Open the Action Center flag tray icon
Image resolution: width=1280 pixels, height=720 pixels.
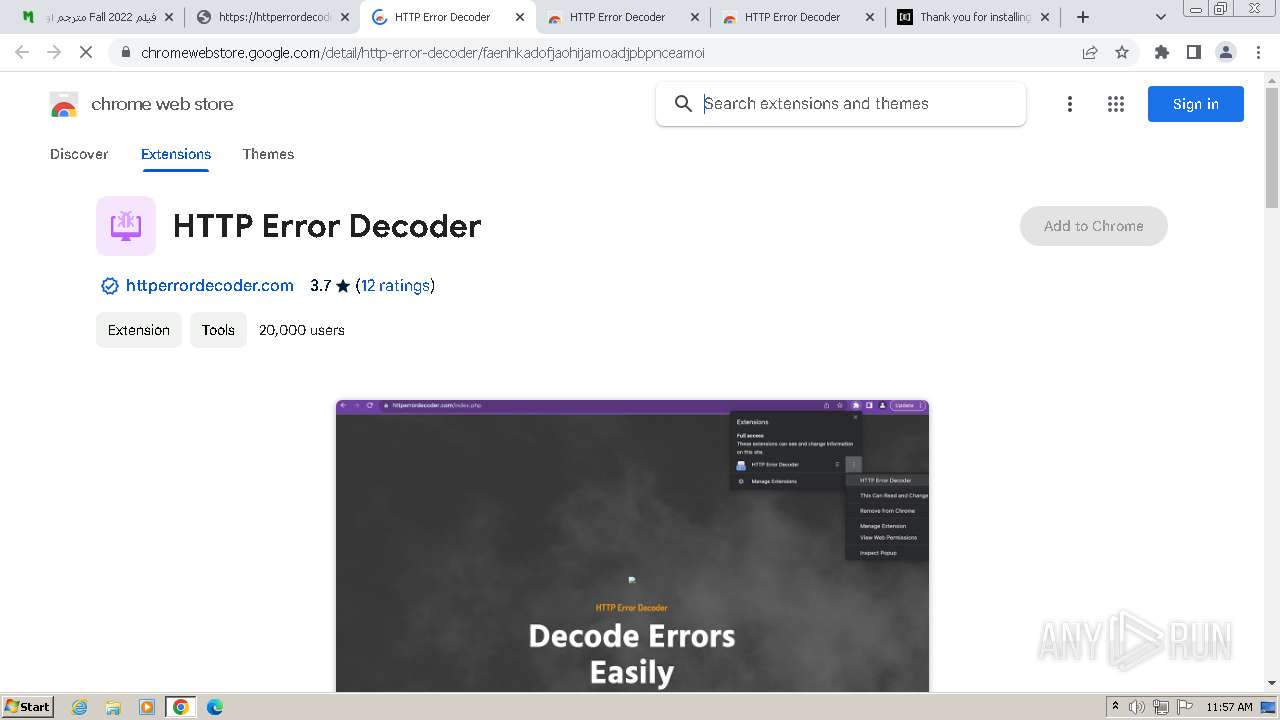pos(1184,707)
